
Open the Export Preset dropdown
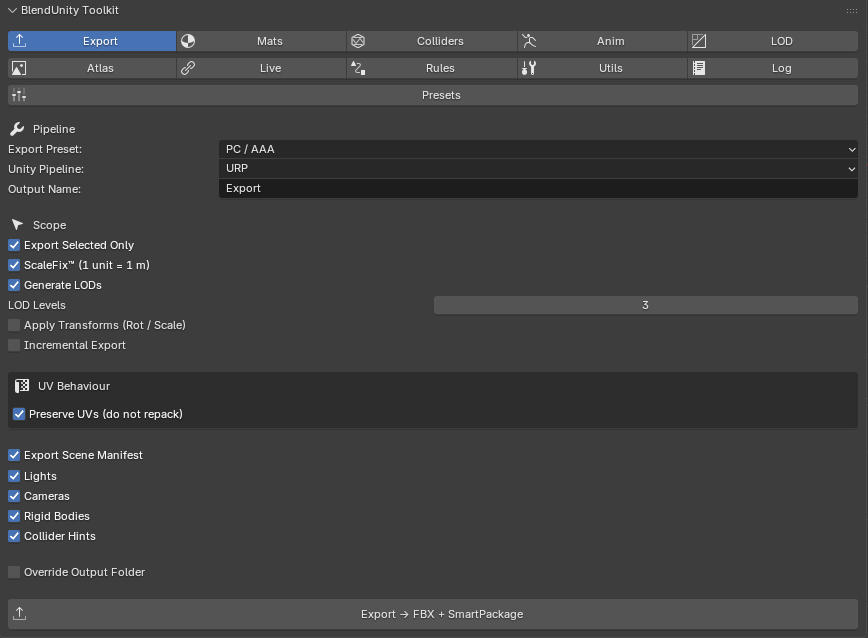coord(538,149)
